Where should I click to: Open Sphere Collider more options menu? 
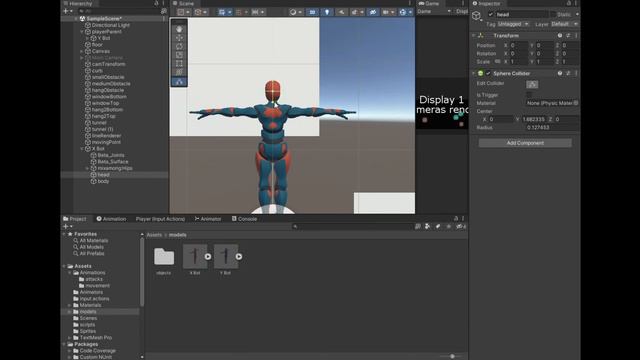[x=576, y=73]
